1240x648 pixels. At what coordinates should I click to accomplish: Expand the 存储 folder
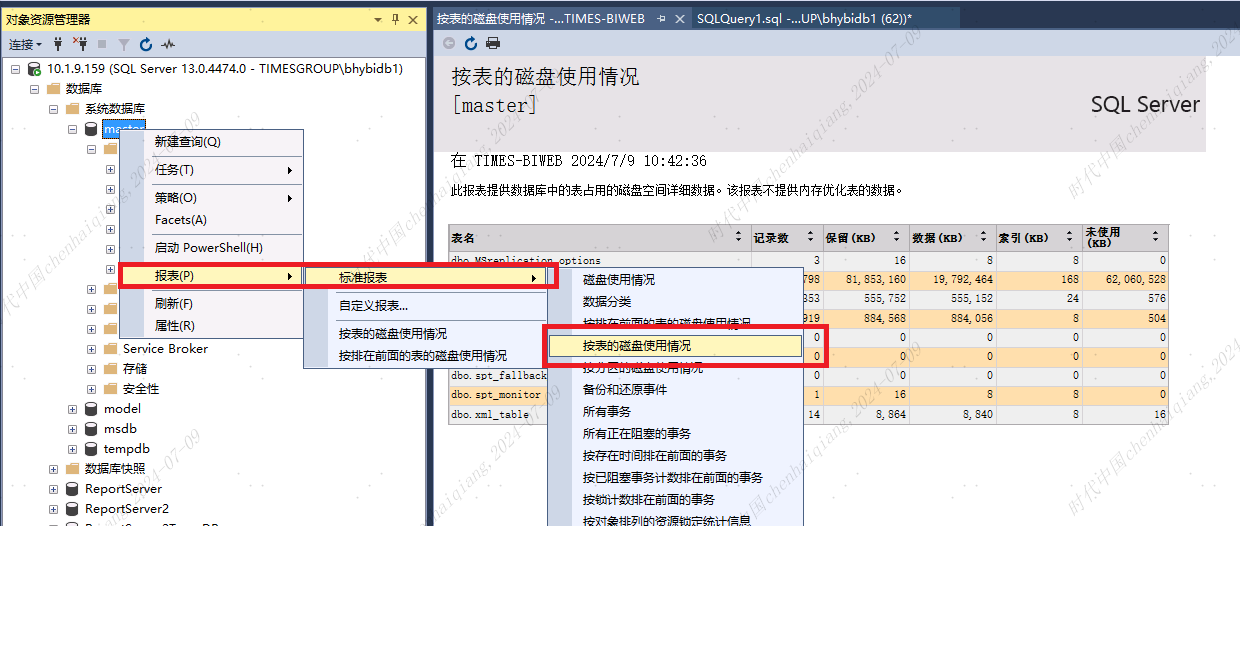tap(91, 369)
